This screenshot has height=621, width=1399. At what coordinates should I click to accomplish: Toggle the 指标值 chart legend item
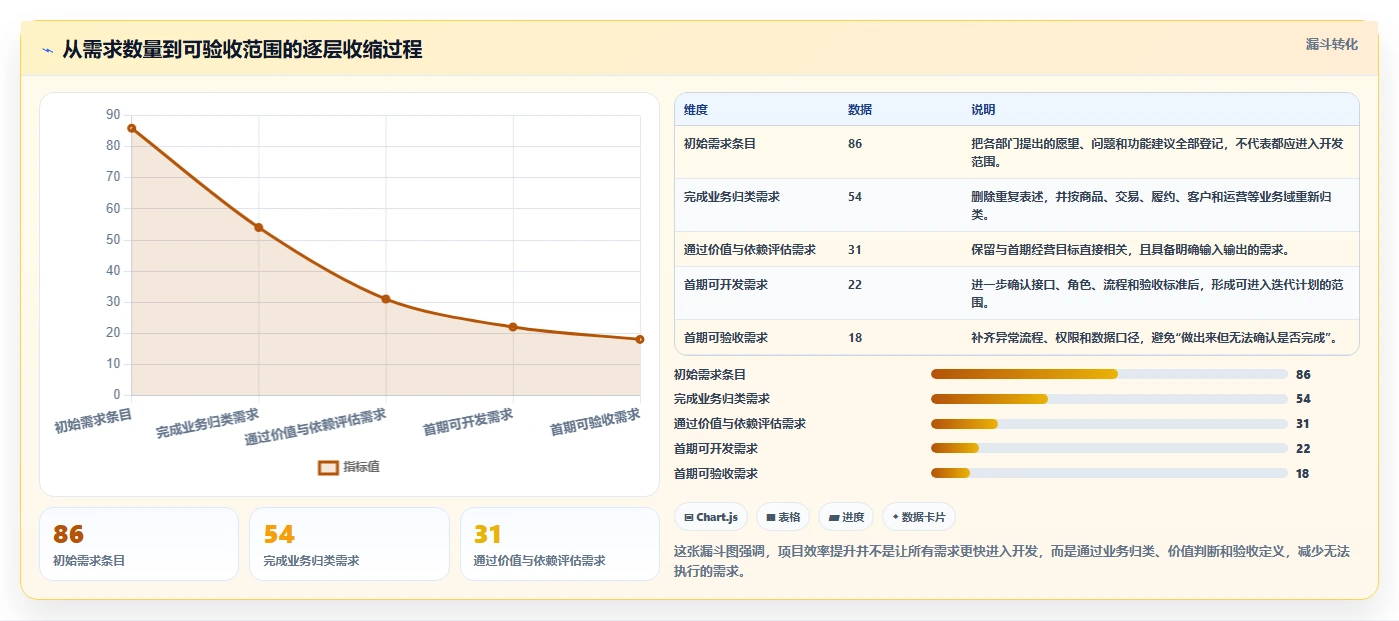click(348, 467)
